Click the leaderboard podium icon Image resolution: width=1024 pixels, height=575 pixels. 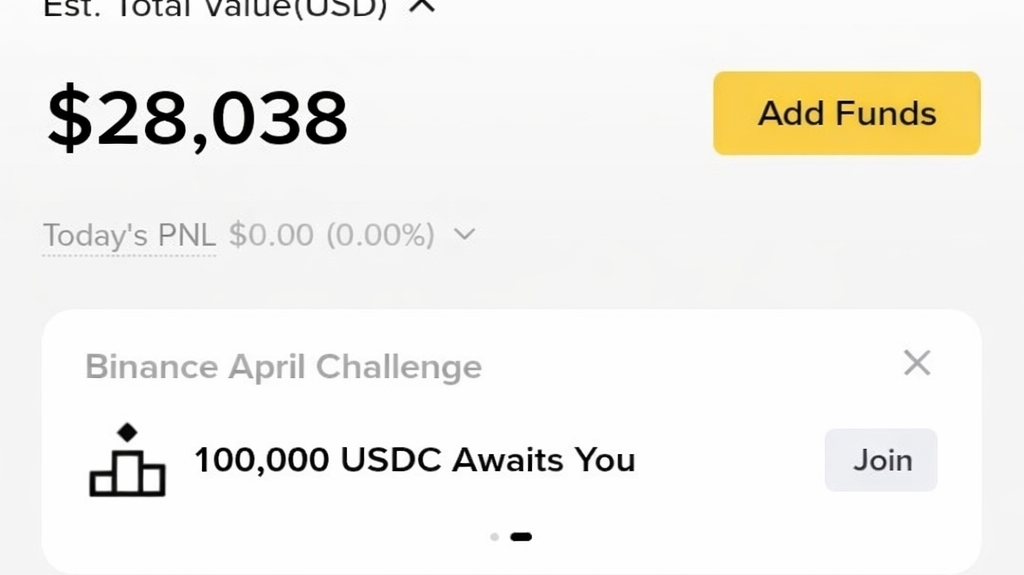127,472
